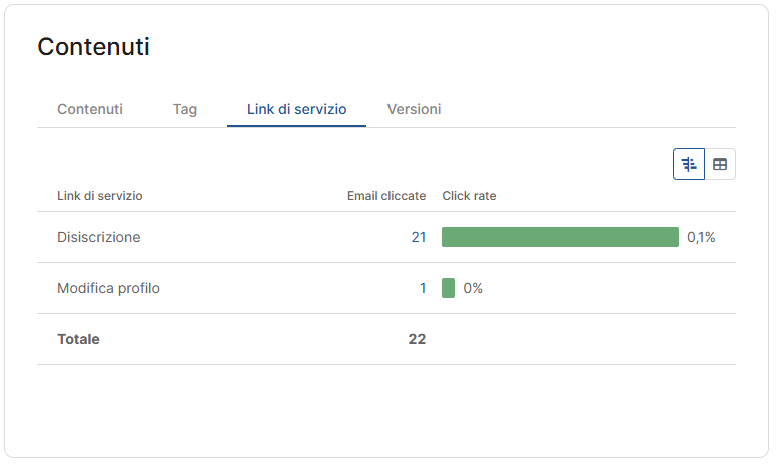
Task: Click the Modifica profilo small green bar
Action: click(448, 288)
